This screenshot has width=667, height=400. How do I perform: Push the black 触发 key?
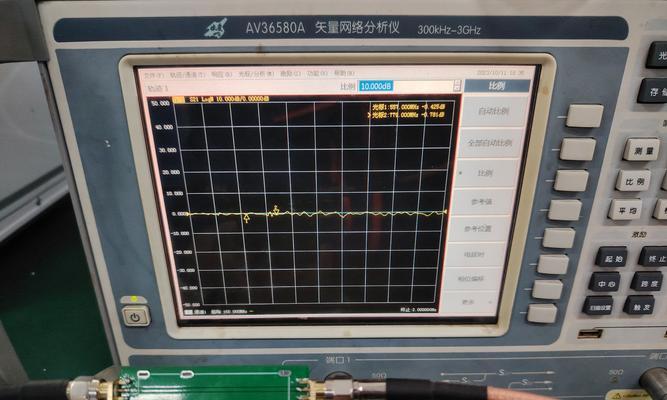pyautogui.click(x=639, y=306)
